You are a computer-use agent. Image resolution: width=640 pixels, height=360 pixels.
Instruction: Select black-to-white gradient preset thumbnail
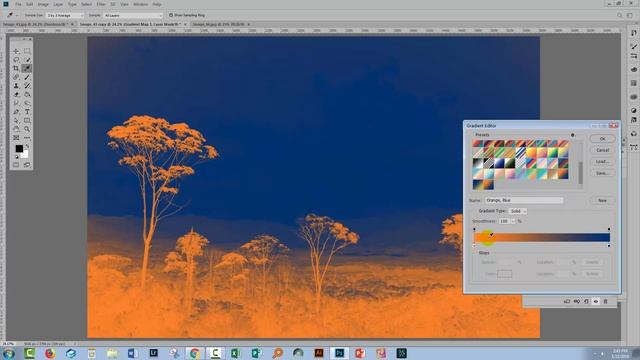pyautogui.click(x=478, y=163)
